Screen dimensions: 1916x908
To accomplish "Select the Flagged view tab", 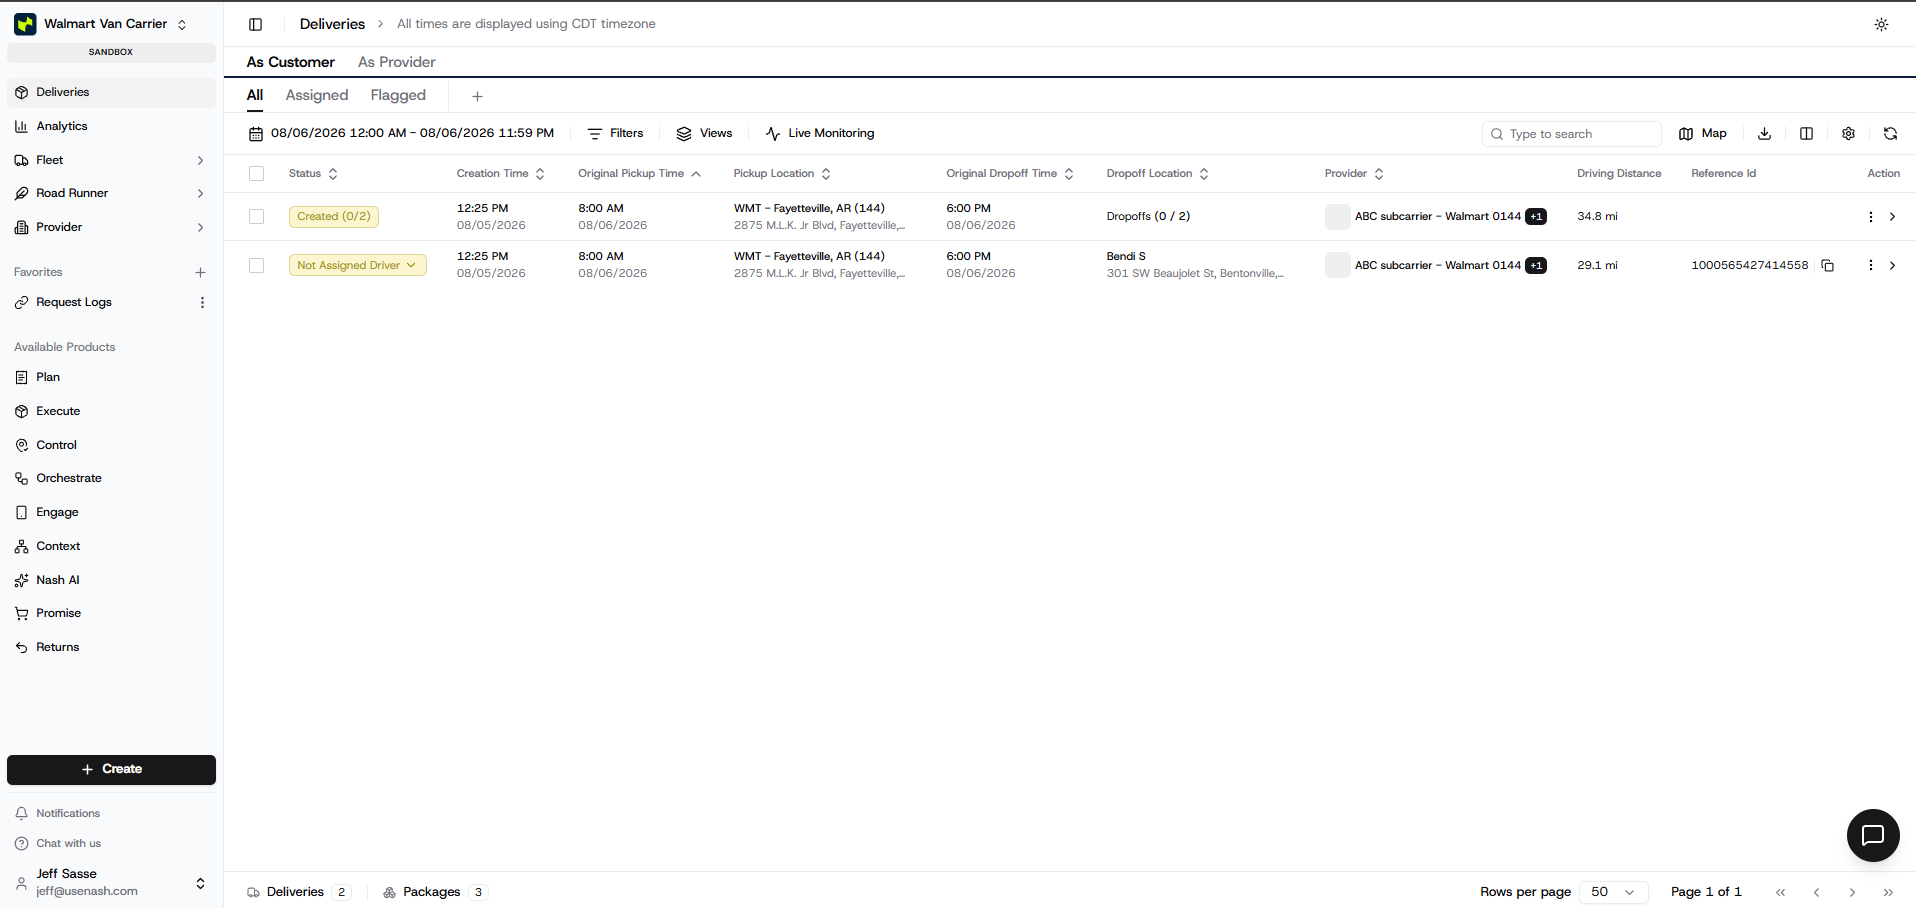I will click(x=398, y=95).
